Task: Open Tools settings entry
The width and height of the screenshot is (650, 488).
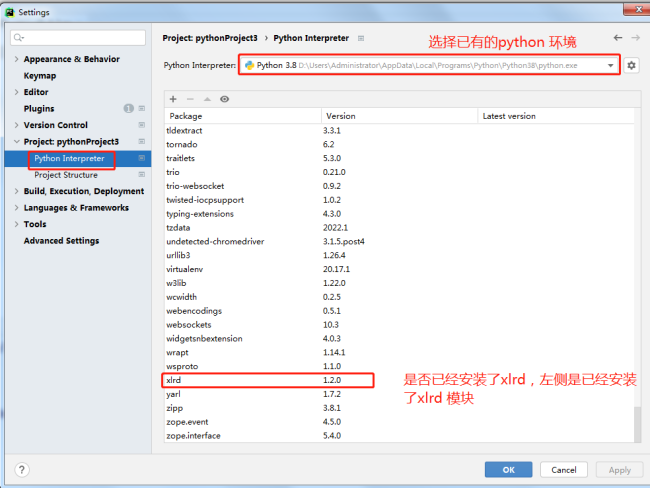Action: click(x=35, y=224)
